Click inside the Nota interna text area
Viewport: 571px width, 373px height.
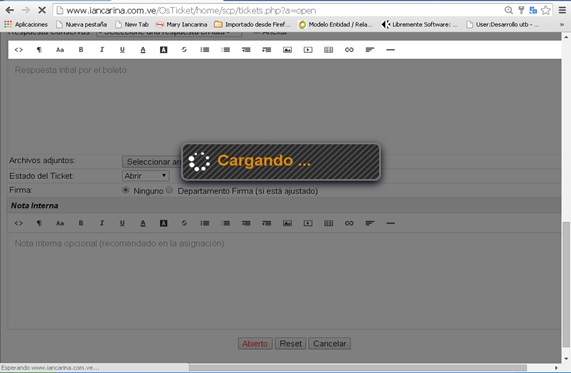[284, 280]
